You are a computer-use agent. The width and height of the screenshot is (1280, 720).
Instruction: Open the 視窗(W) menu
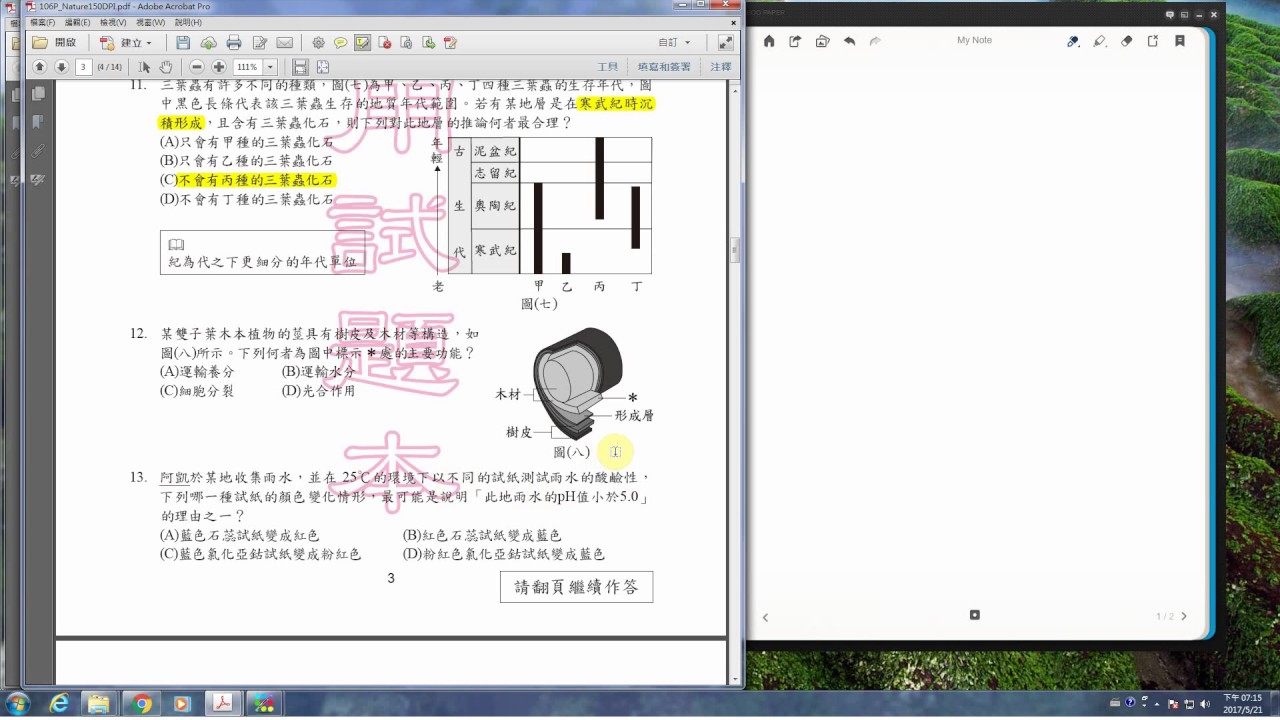(x=150, y=22)
